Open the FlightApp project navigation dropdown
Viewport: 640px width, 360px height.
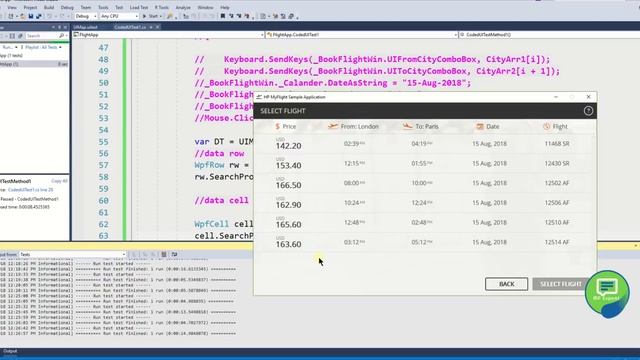coord(169,35)
